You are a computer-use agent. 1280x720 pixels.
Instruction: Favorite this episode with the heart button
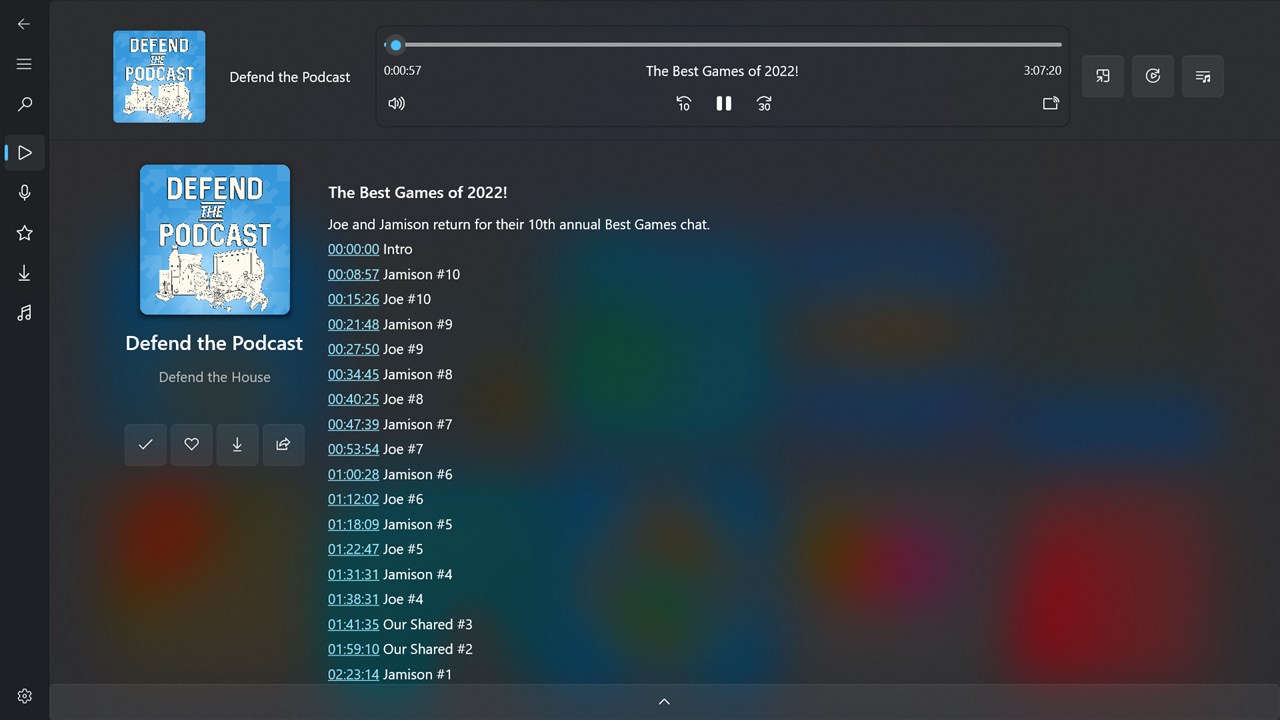coord(192,444)
